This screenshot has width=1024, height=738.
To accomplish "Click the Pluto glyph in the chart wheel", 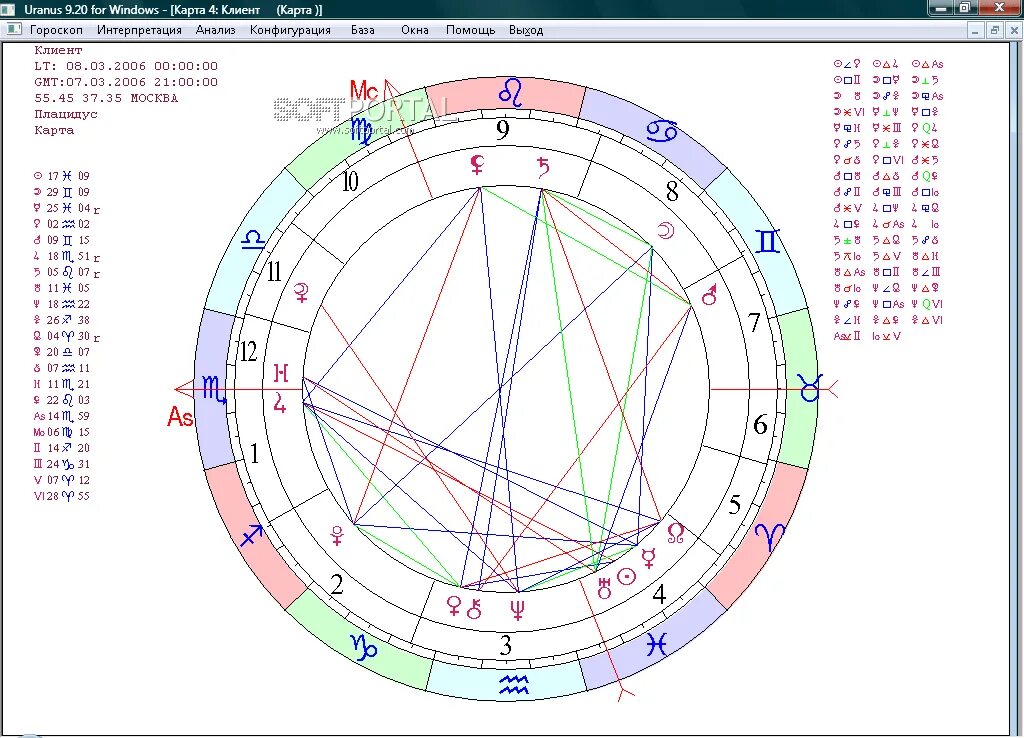I will [337, 536].
